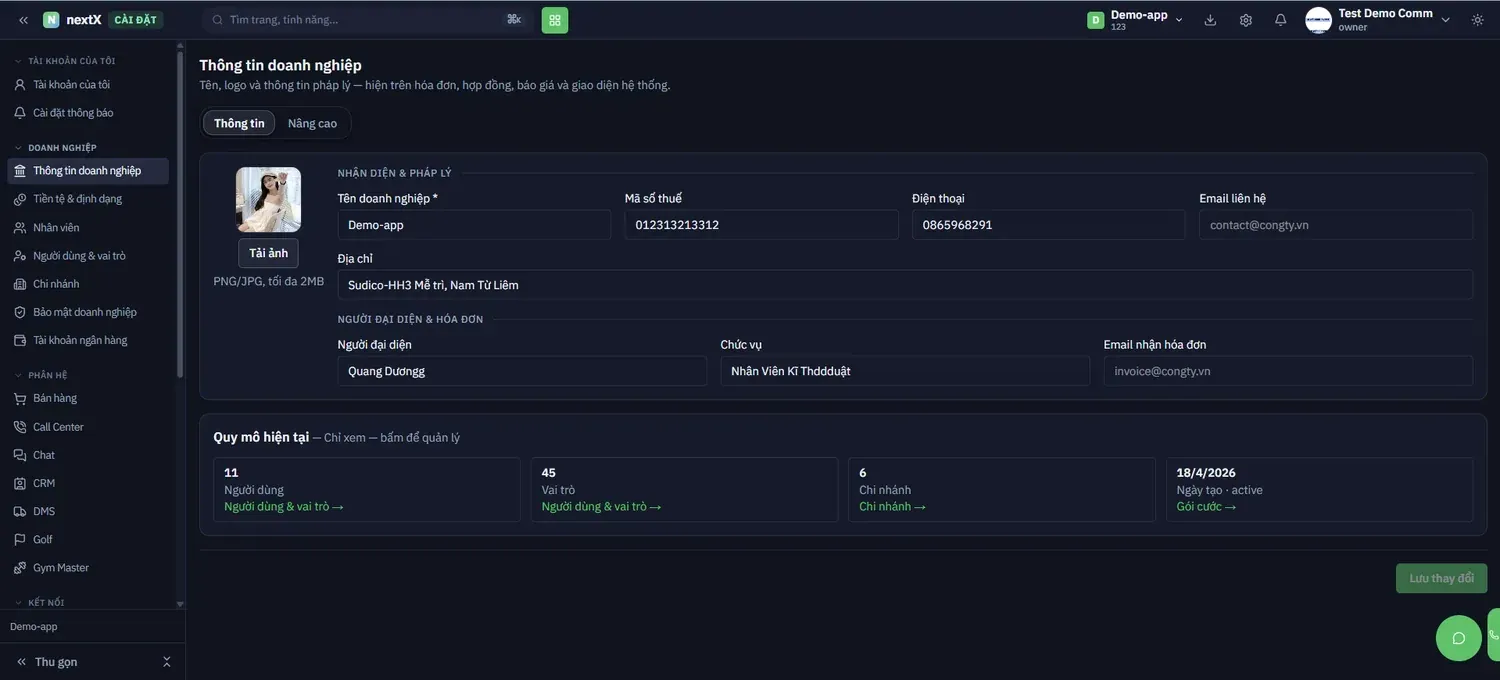Viewport: 1500px width, 680px height.
Task: Click the nextX logo icon
Action: point(51,20)
